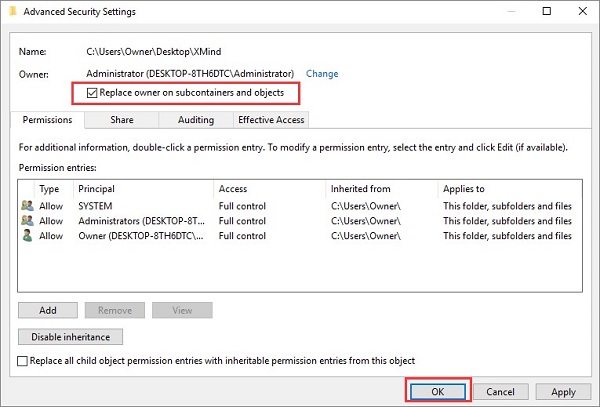600x407 pixels.
Task: Open the Auditing tab
Action: (196, 120)
